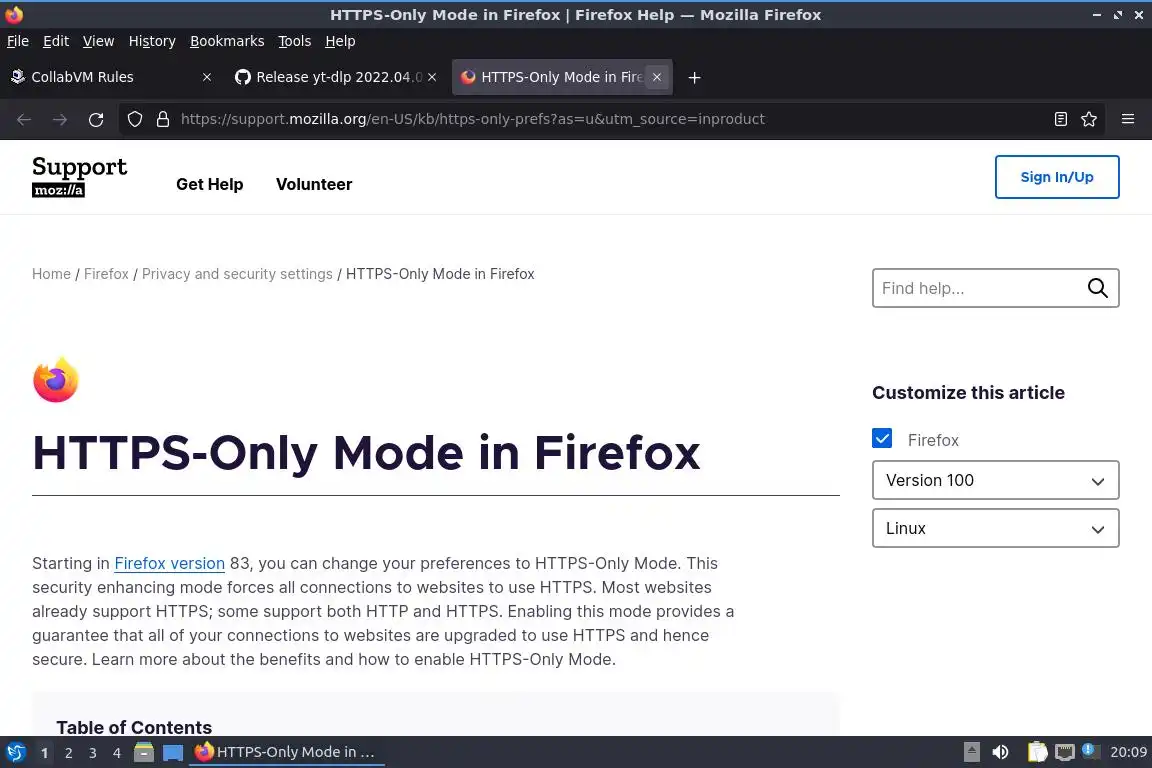This screenshot has height=768, width=1152.
Task: Click the update notifier tray icon
Action: click(1090, 751)
